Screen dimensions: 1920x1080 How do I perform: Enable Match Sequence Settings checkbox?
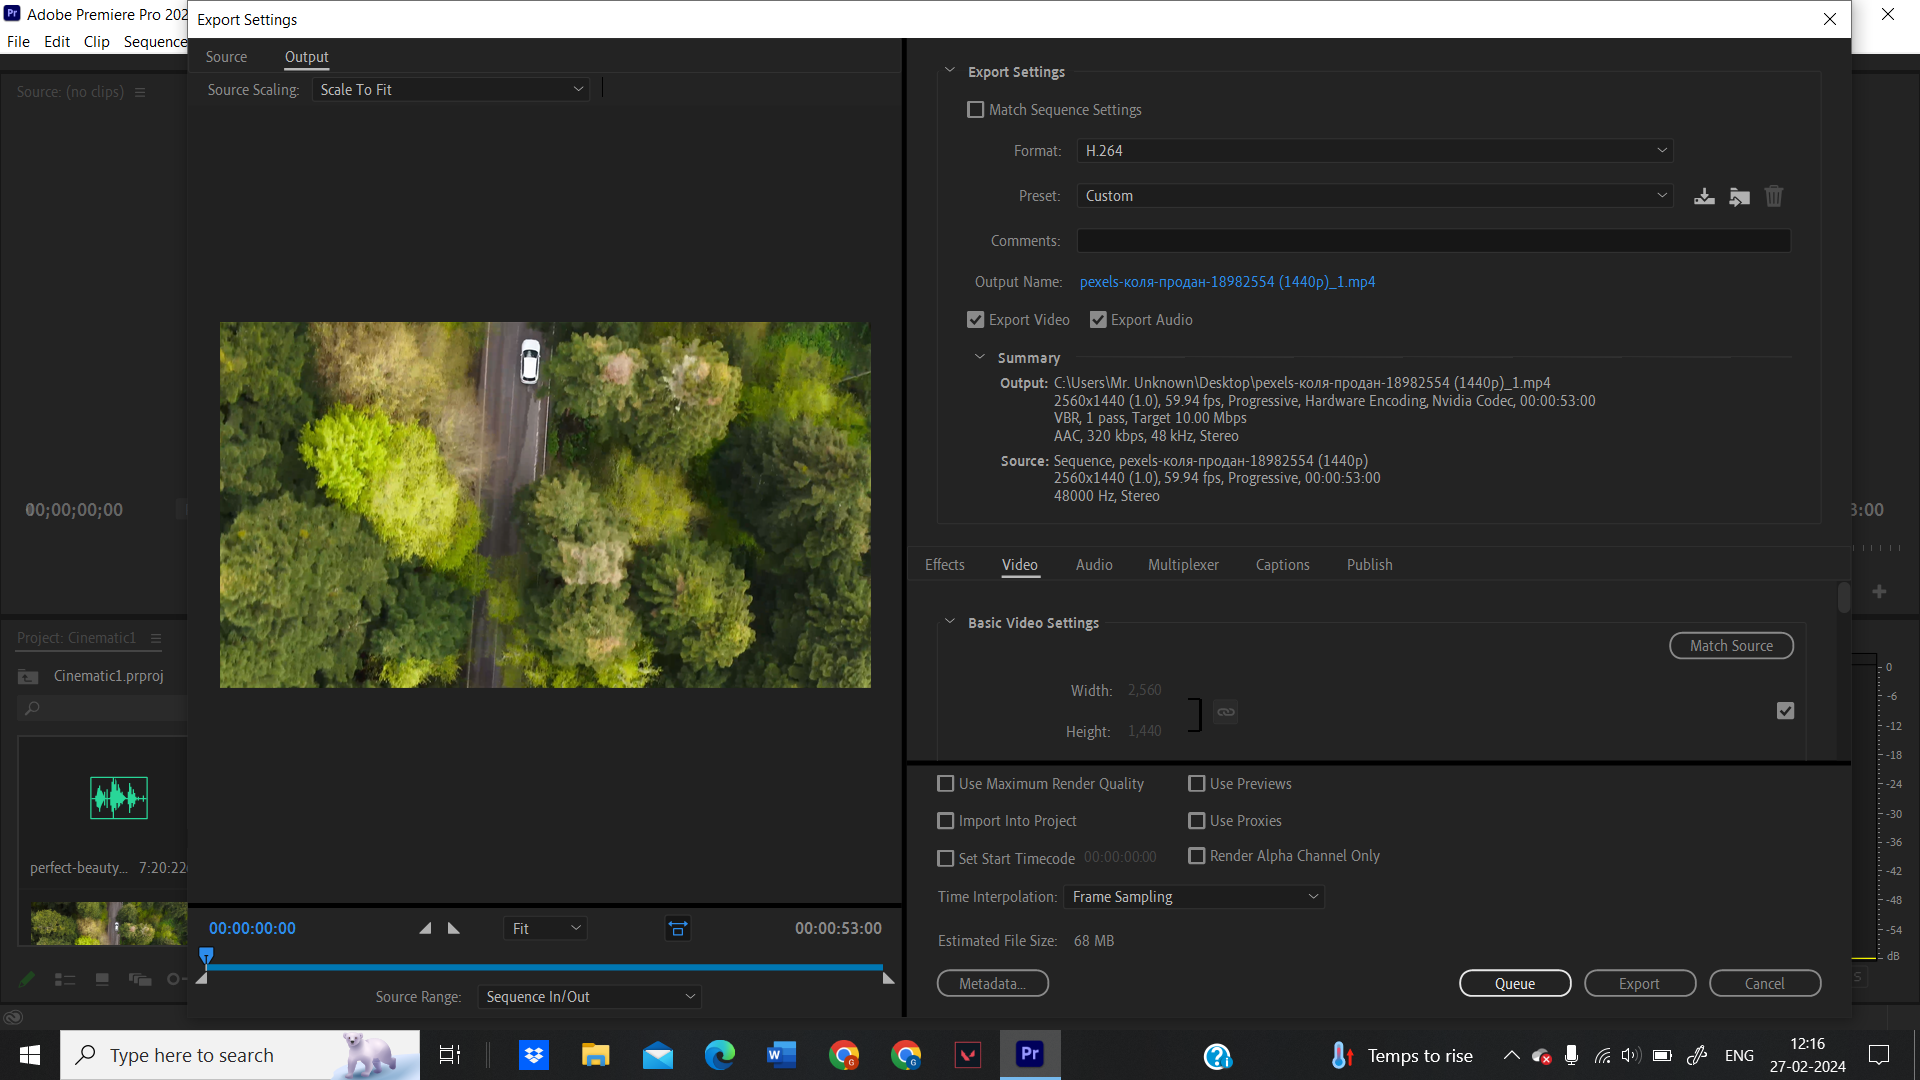(x=976, y=109)
